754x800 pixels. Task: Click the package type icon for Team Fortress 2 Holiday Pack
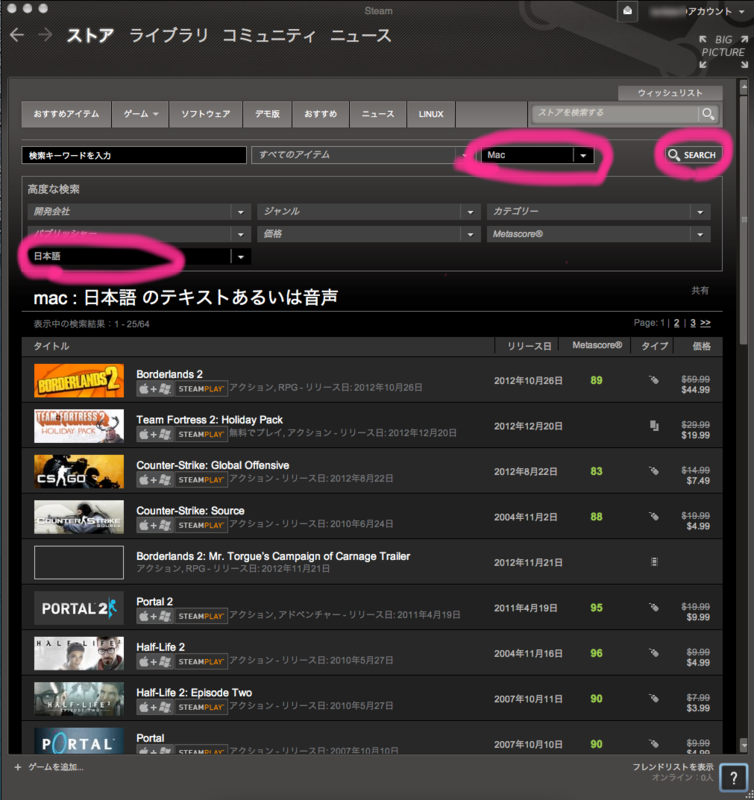(x=654, y=426)
